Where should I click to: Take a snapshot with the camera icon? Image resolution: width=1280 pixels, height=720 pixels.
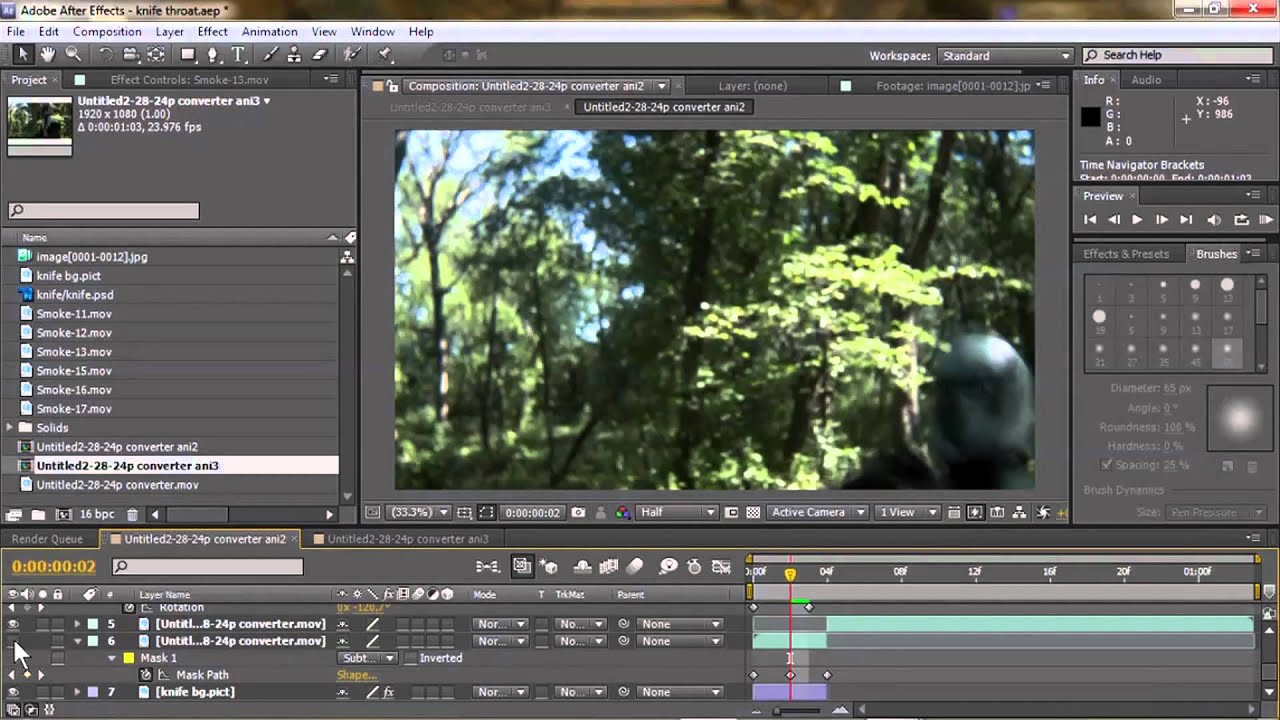pyautogui.click(x=578, y=512)
